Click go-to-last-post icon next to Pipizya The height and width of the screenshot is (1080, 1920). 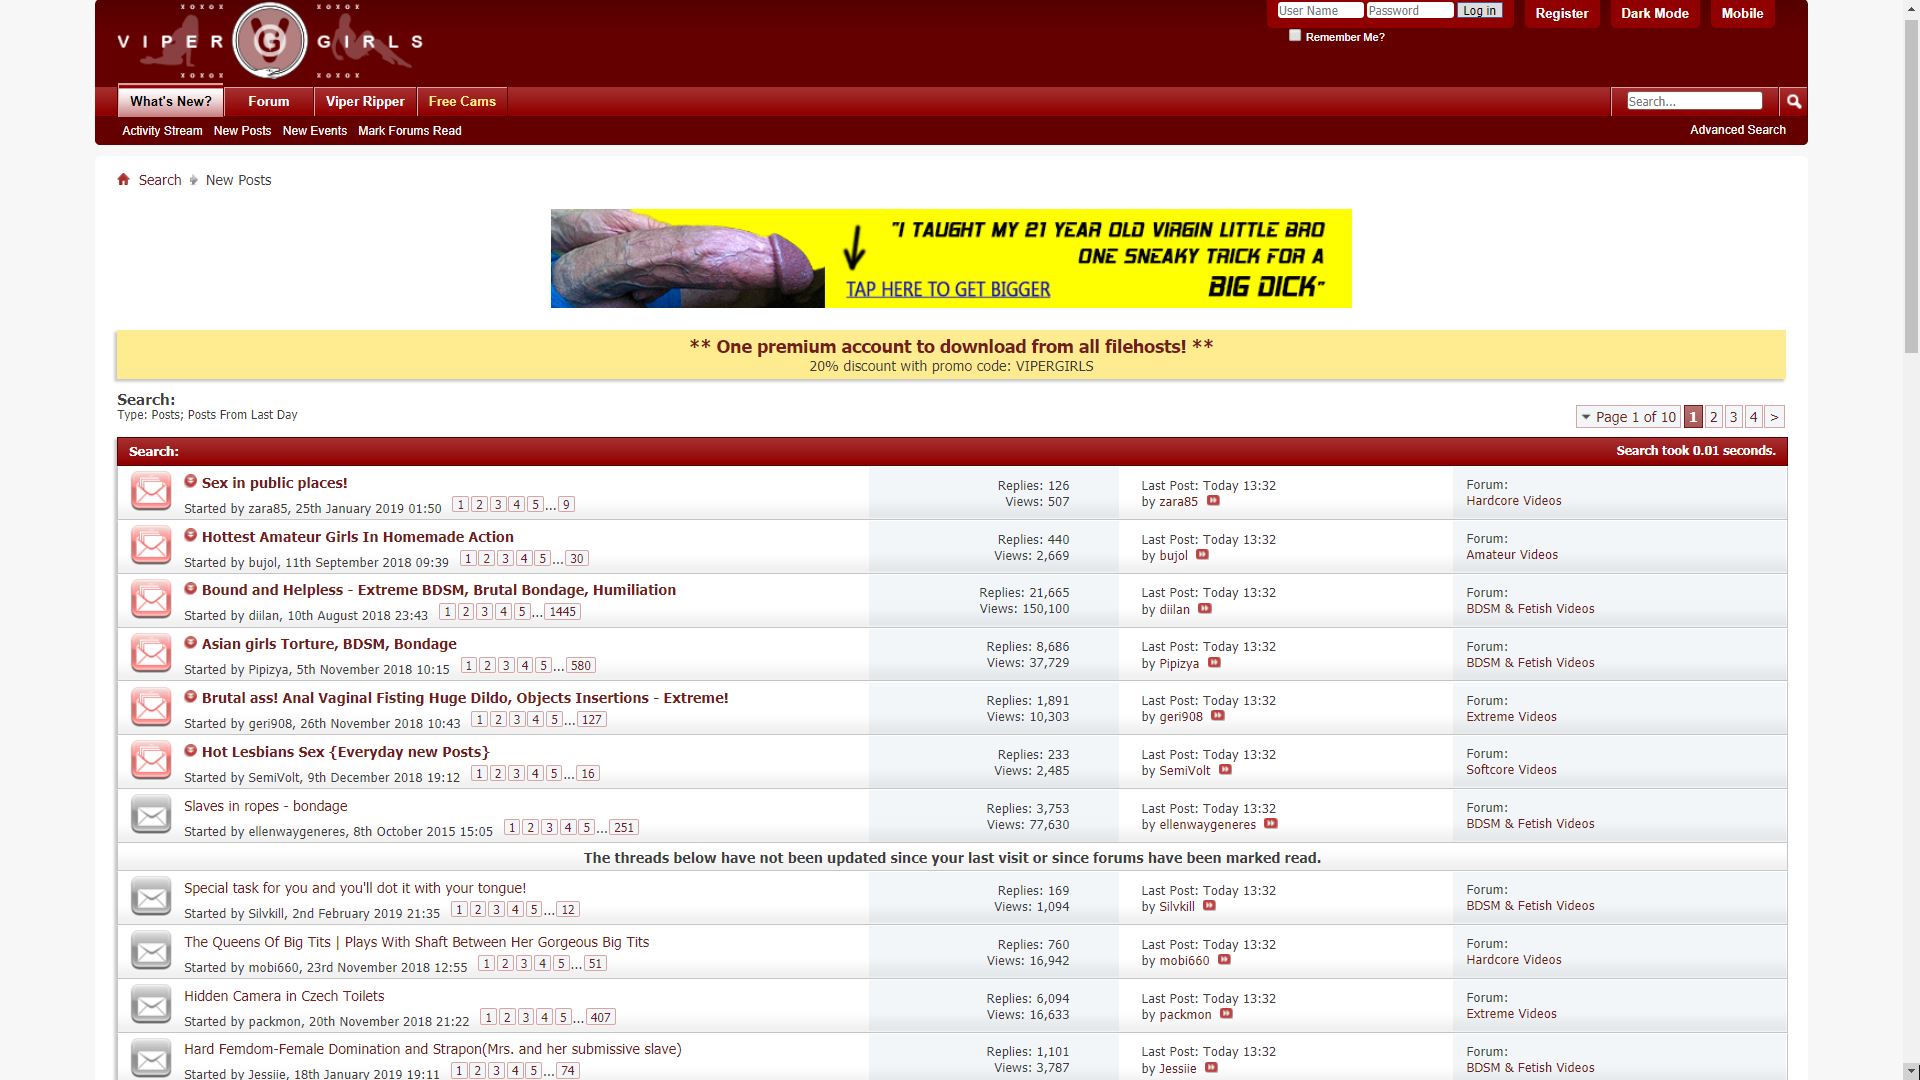(x=1214, y=663)
